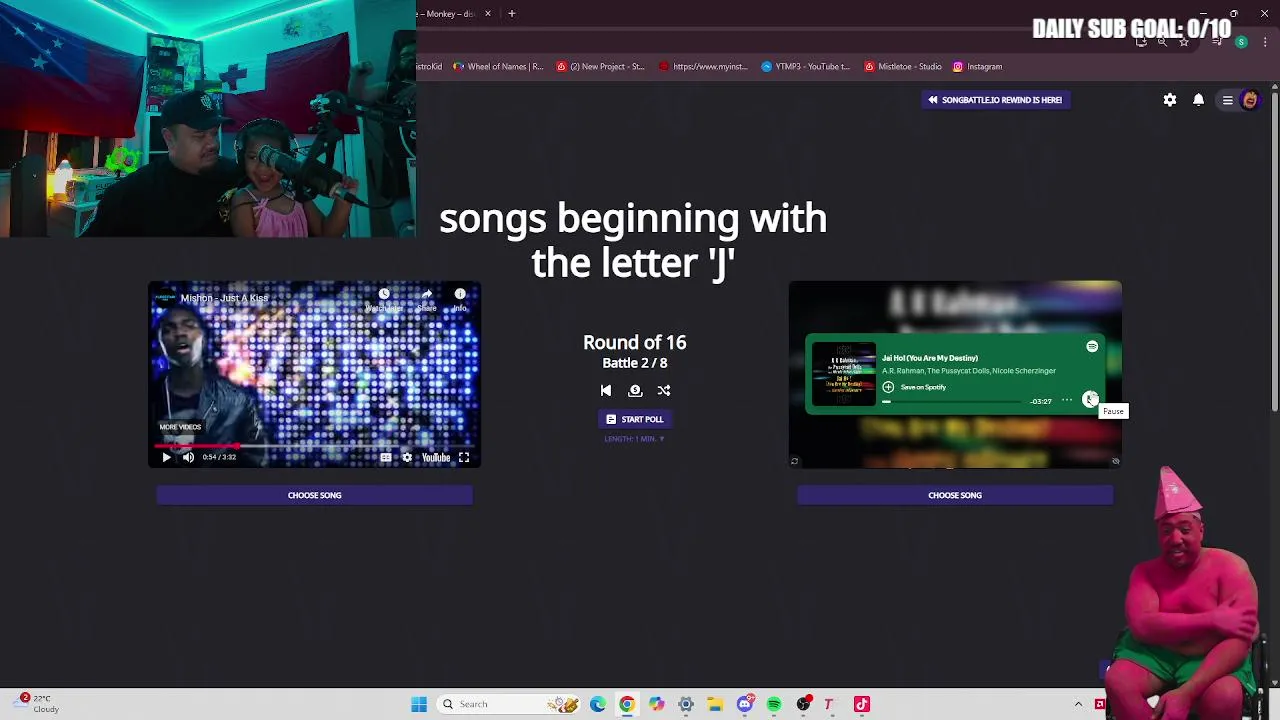Pause the Spotify track Jai Ho
Screen dimensions: 1280x720
point(1090,400)
